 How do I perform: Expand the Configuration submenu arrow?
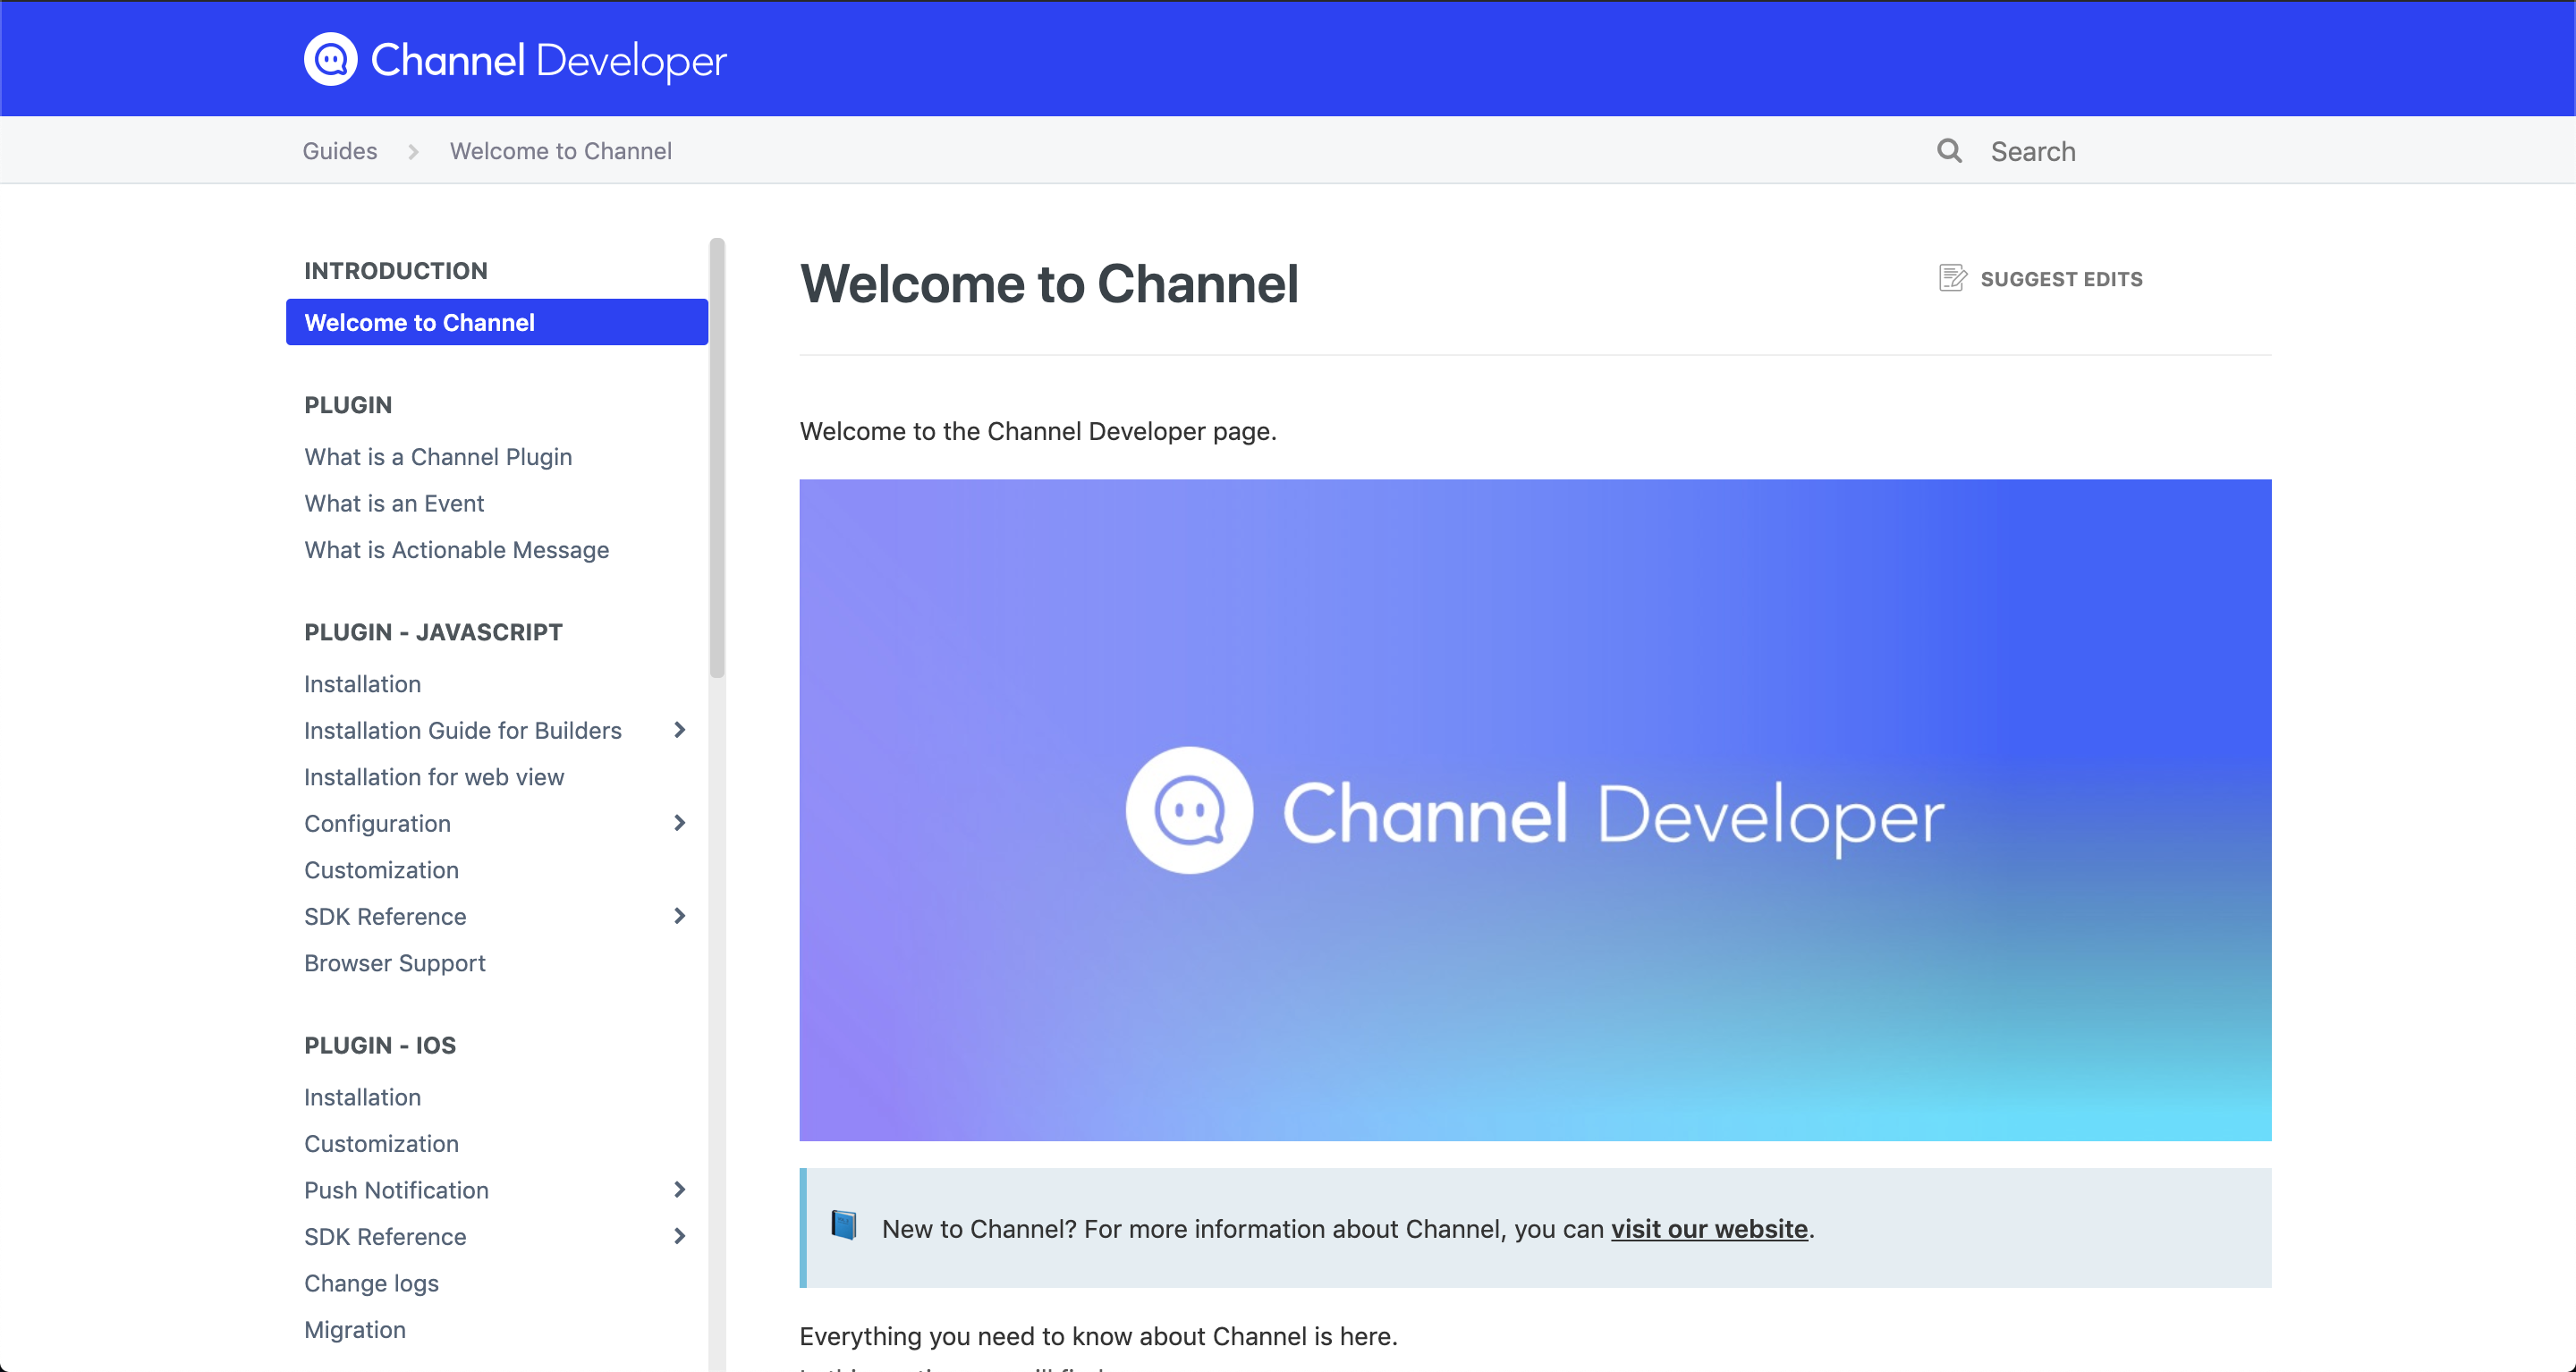coord(680,823)
